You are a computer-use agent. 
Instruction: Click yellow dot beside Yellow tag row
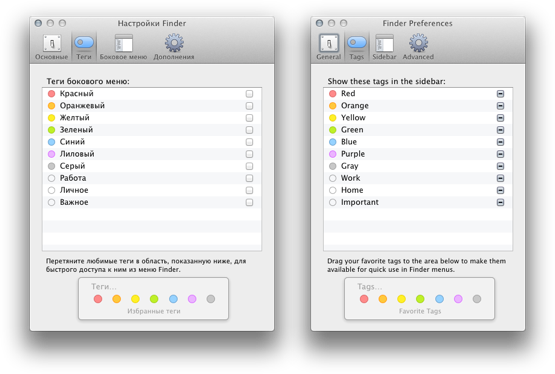332,118
